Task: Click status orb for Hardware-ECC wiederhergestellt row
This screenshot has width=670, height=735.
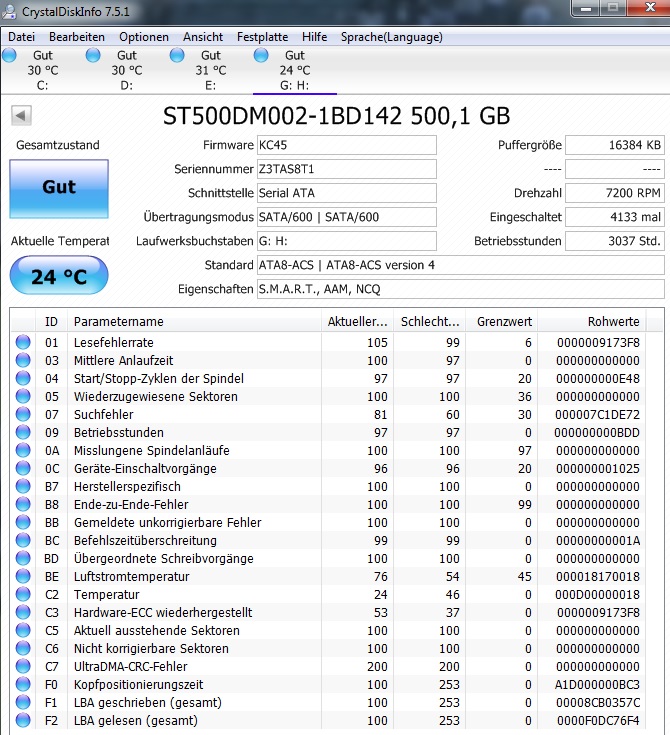Action: (23, 612)
